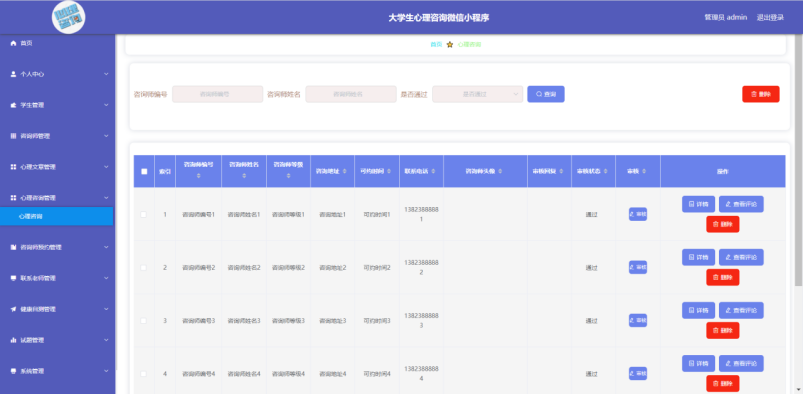Expand 个人中心 using its chevron
This screenshot has width=803, height=394.
coord(106,74)
